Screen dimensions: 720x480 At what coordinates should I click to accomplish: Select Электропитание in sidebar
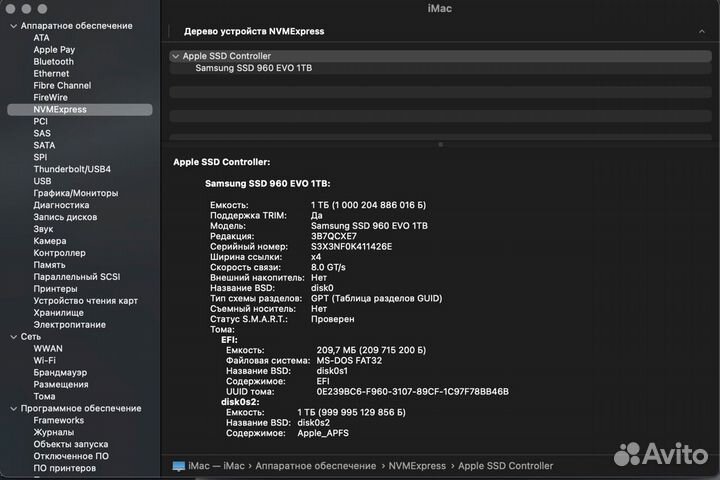(69, 324)
